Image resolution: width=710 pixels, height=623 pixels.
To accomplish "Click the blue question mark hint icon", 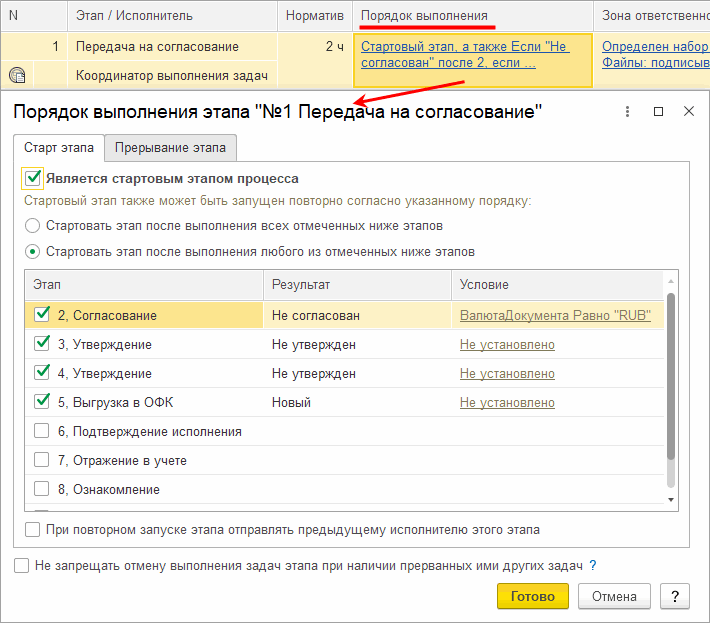I will 593,565.
